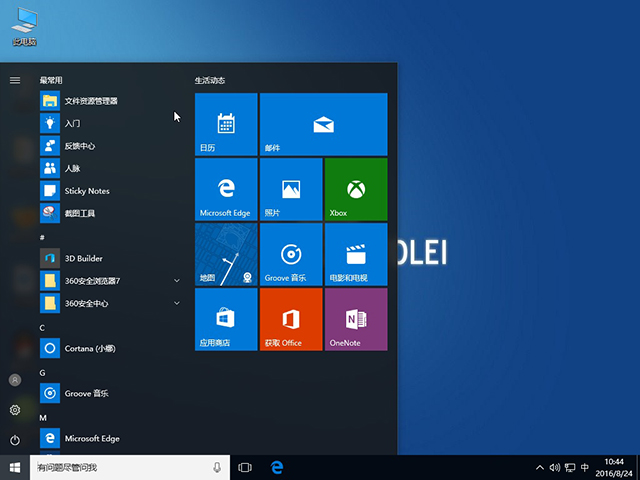This screenshot has height=480, width=640.
Task: Click the Task View taskbar button
Action: 245,467
